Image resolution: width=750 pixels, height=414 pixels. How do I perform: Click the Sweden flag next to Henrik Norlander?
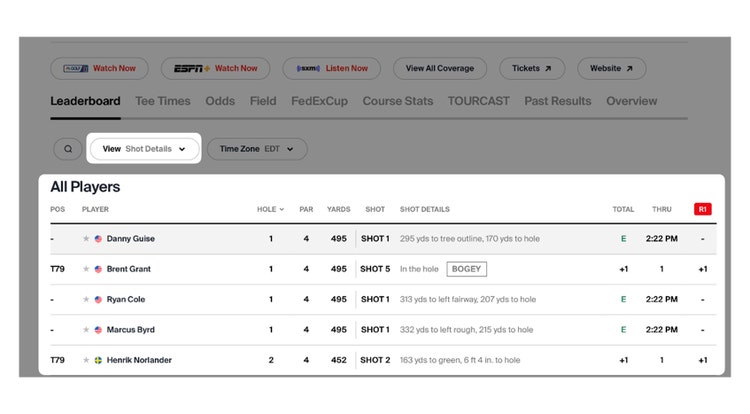(x=98, y=360)
